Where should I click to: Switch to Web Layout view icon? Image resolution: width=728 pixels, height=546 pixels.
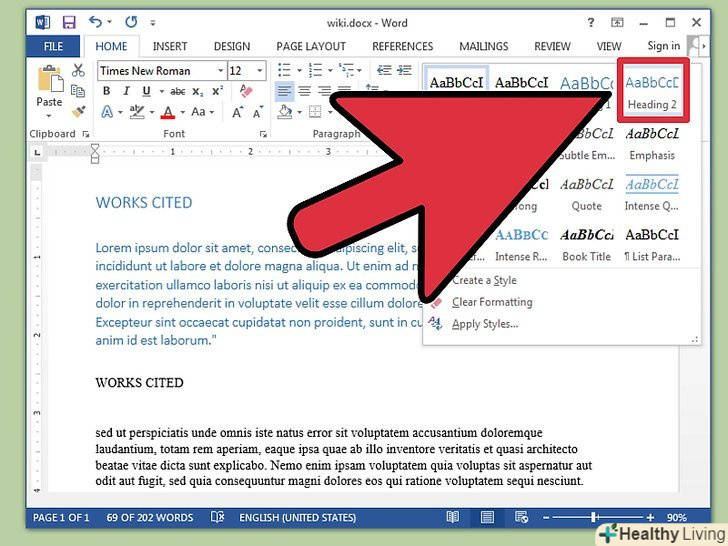(x=521, y=517)
